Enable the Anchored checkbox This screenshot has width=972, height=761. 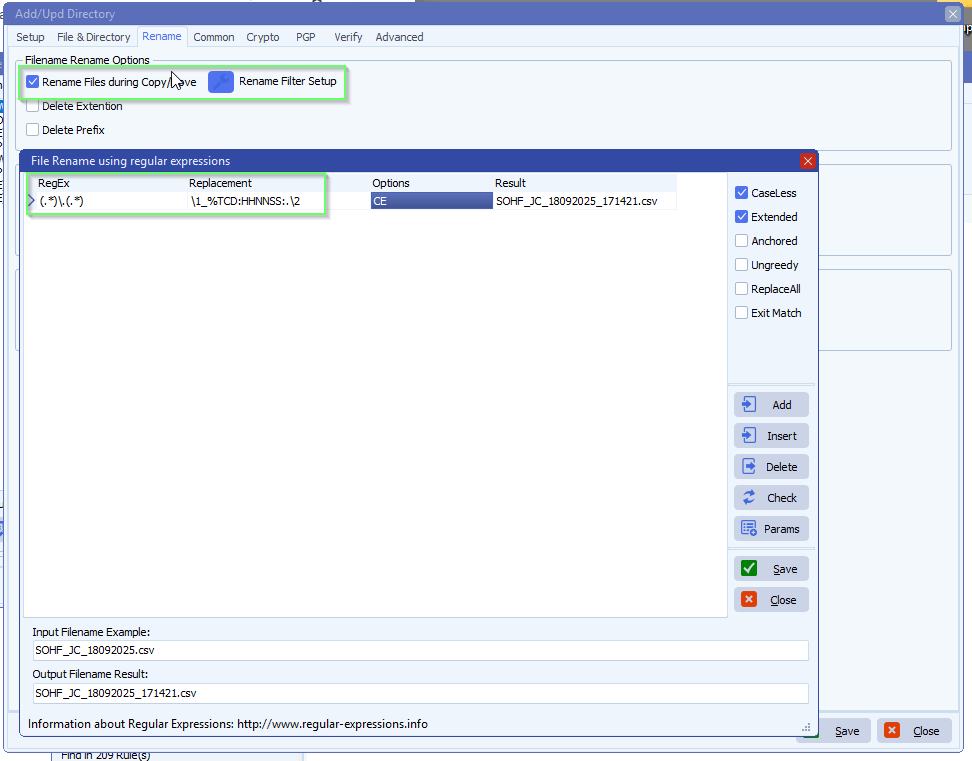coord(742,241)
